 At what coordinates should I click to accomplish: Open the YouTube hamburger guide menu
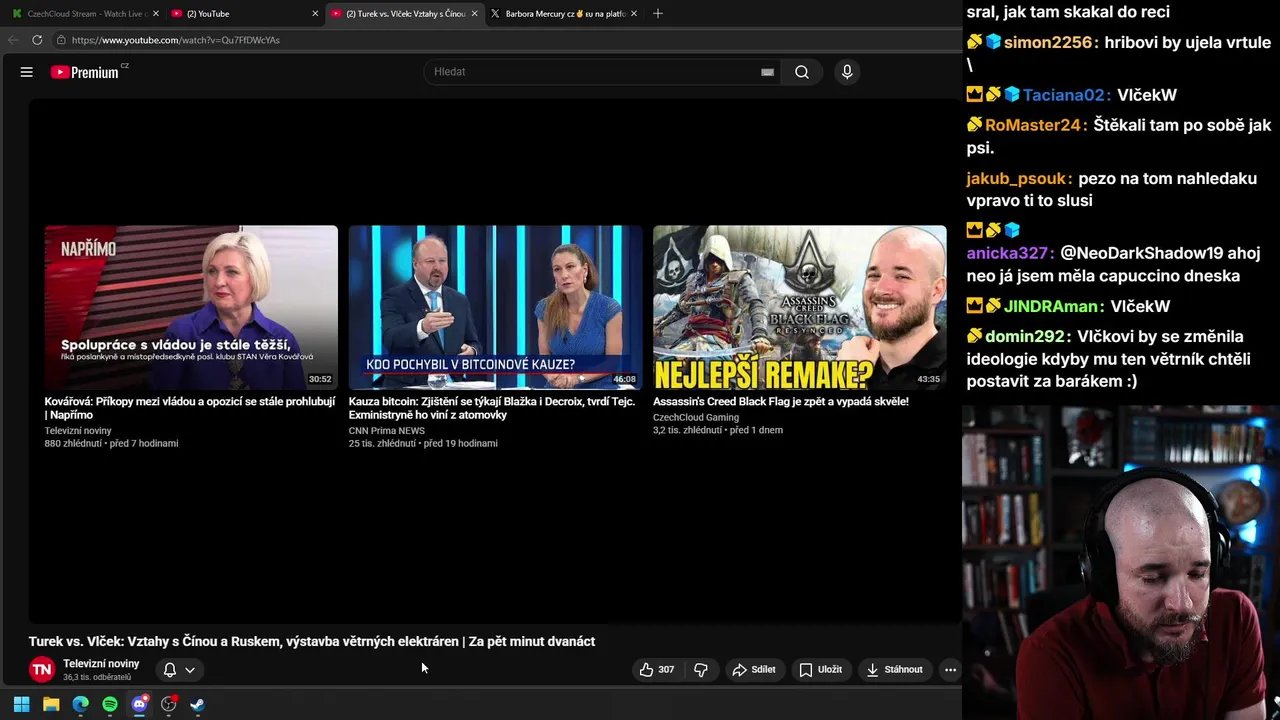(27, 72)
